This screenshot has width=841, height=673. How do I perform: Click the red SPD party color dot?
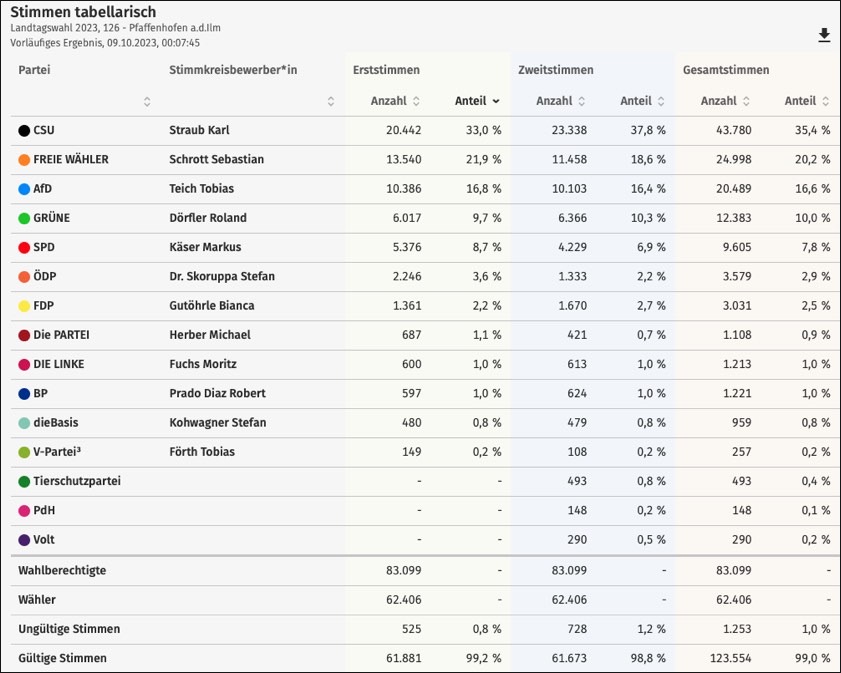(x=24, y=247)
